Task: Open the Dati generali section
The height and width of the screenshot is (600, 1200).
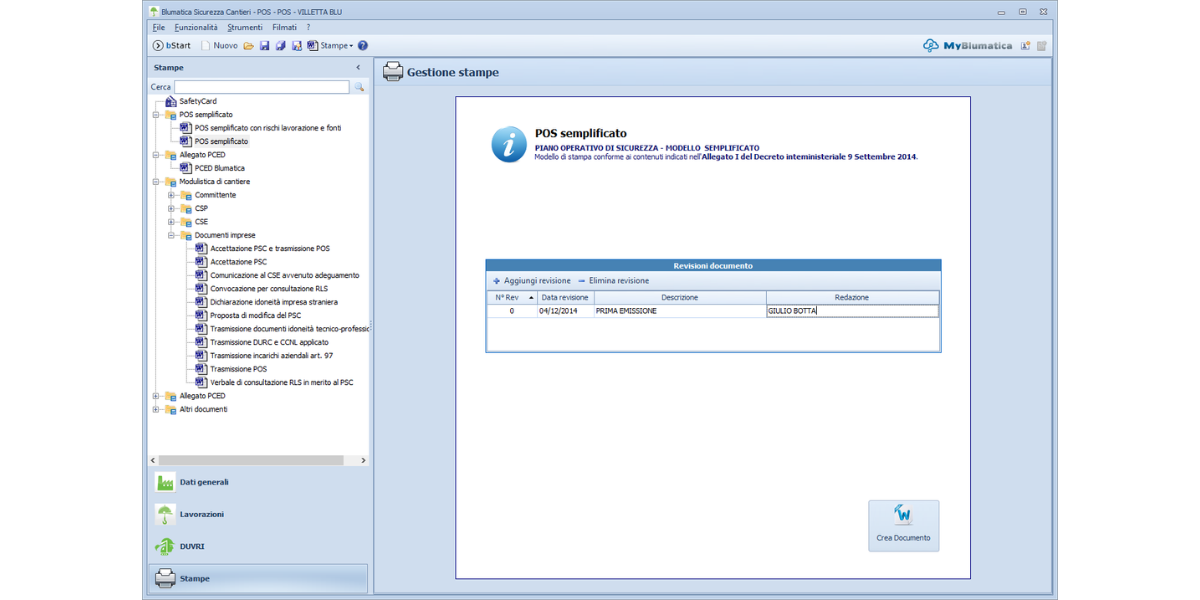Action: [204, 482]
